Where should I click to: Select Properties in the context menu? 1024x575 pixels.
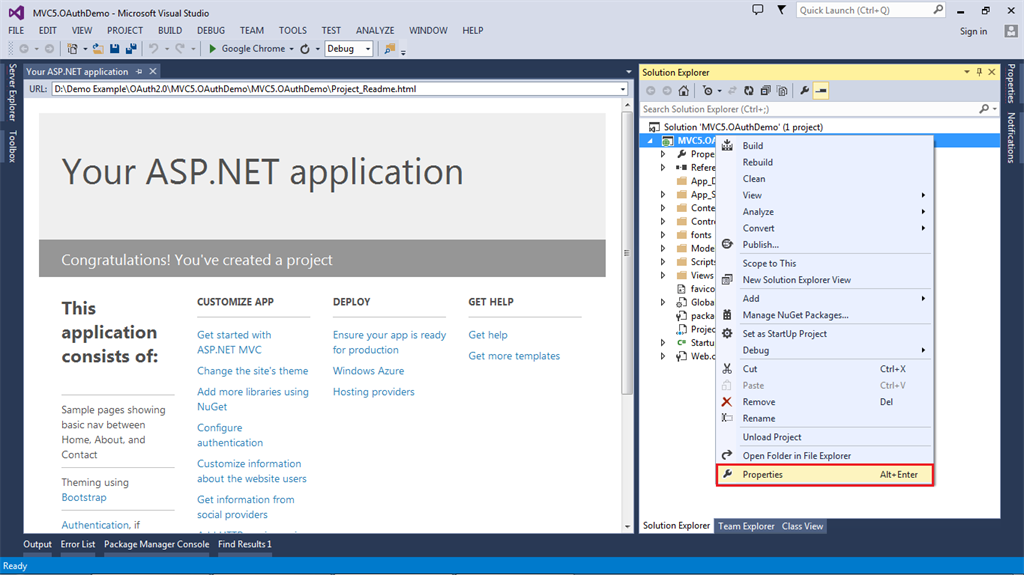coord(762,475)
